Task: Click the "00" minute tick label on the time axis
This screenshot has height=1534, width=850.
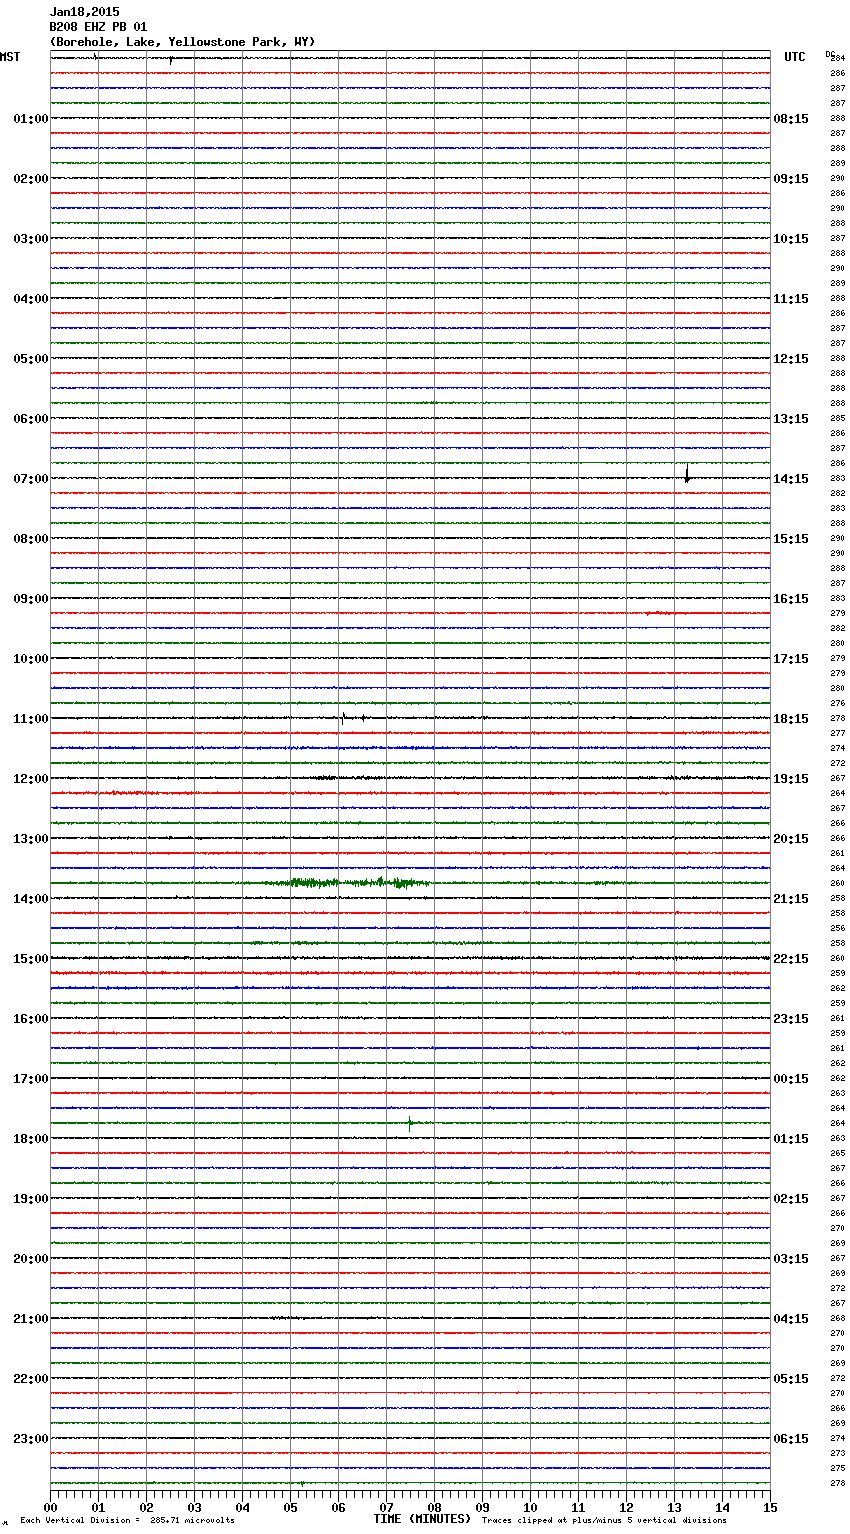Action: 50,1507
